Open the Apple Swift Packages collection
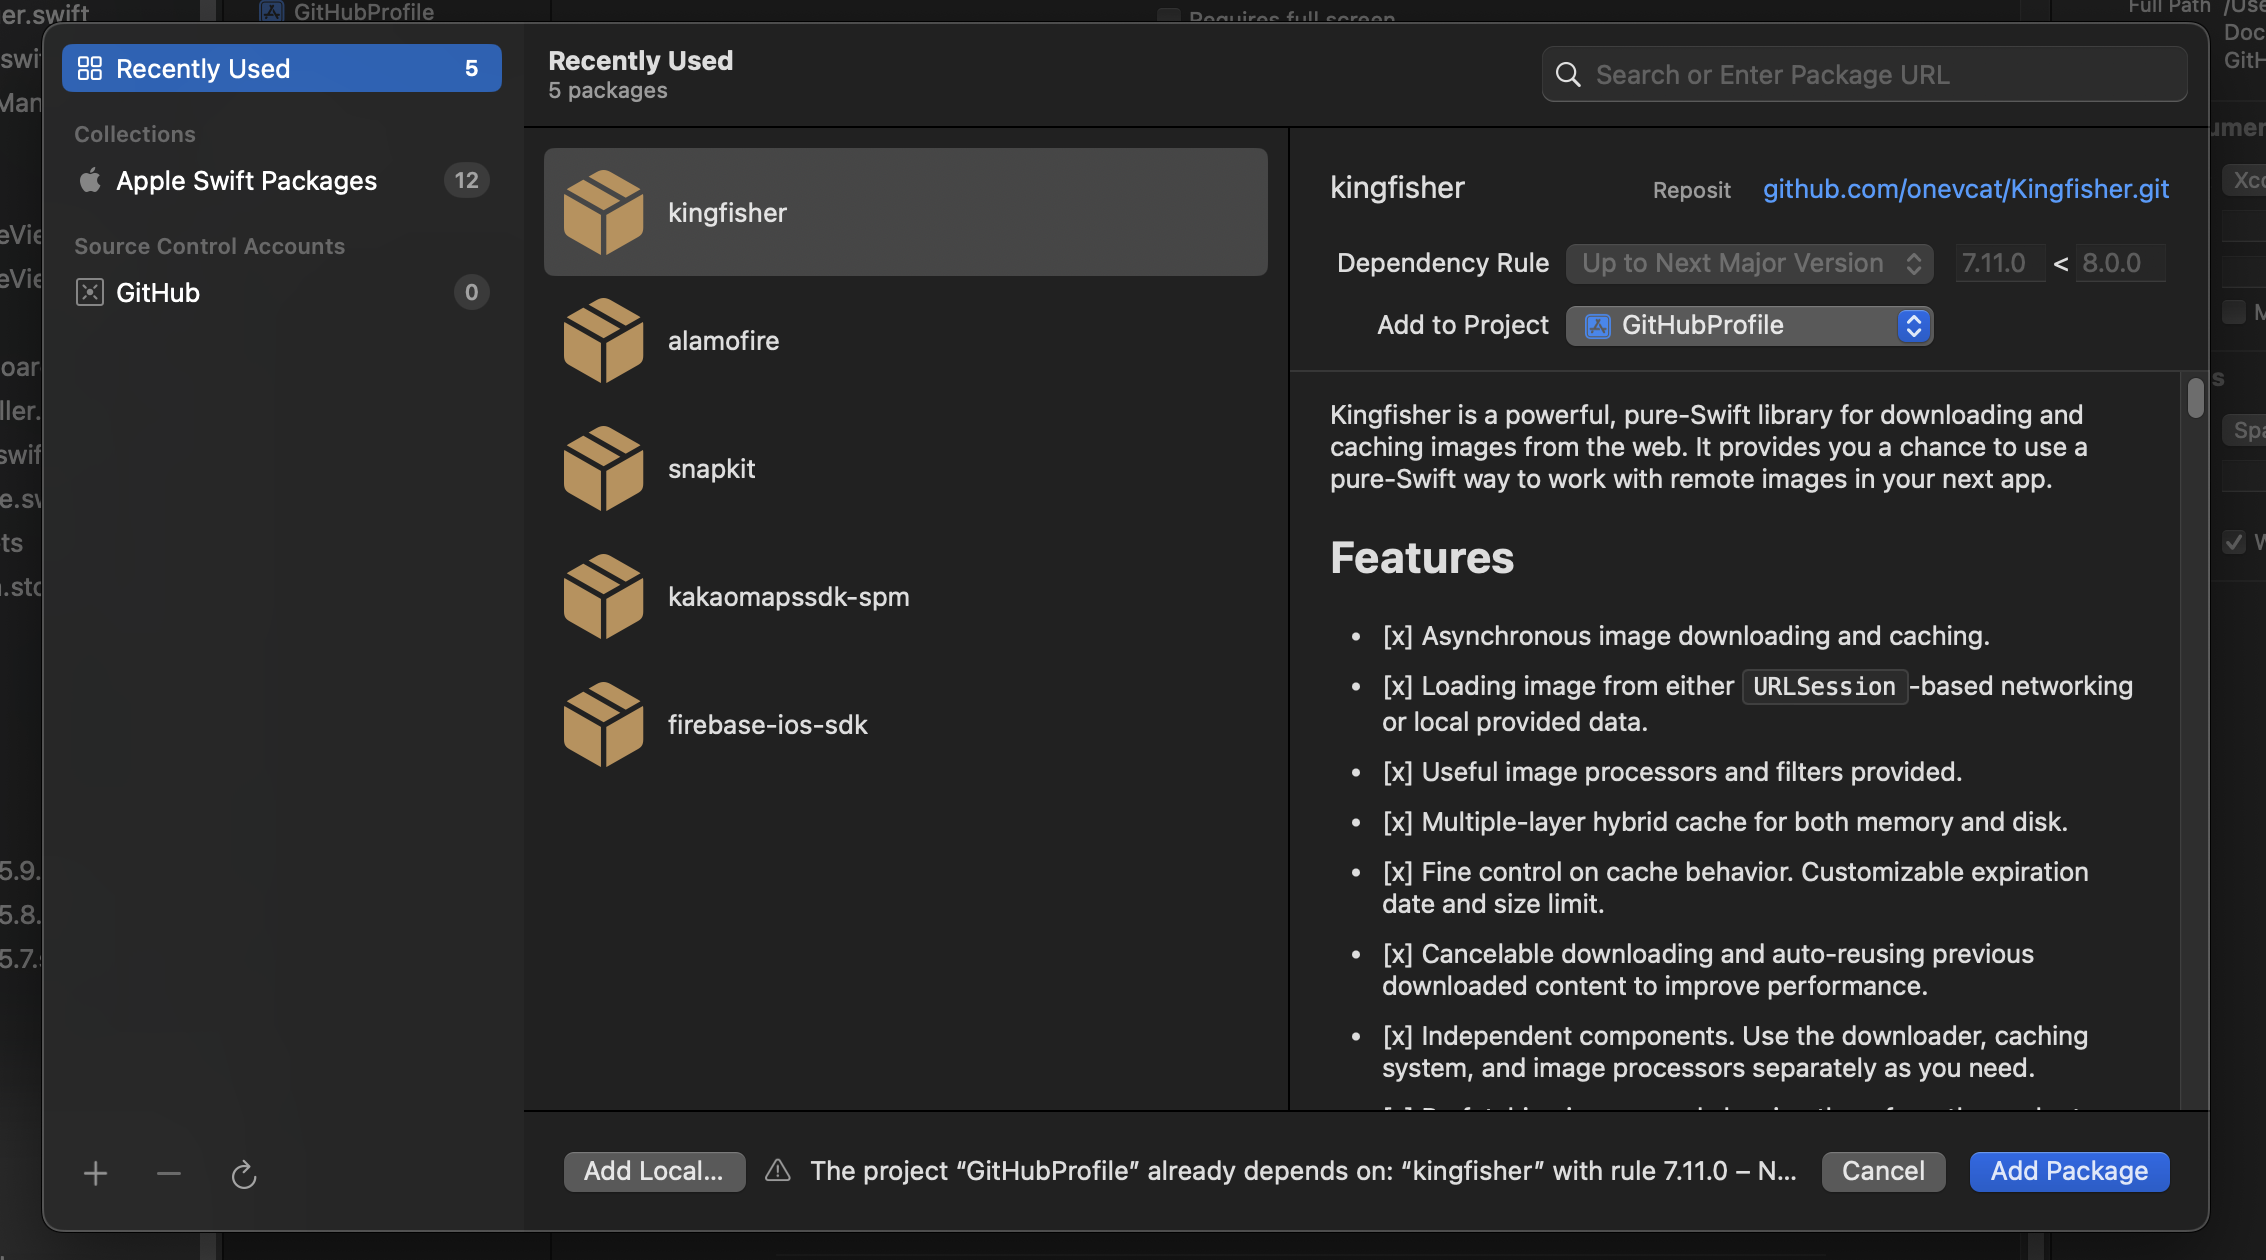Screen dimensions: 2266x1260 click(281, 180)
